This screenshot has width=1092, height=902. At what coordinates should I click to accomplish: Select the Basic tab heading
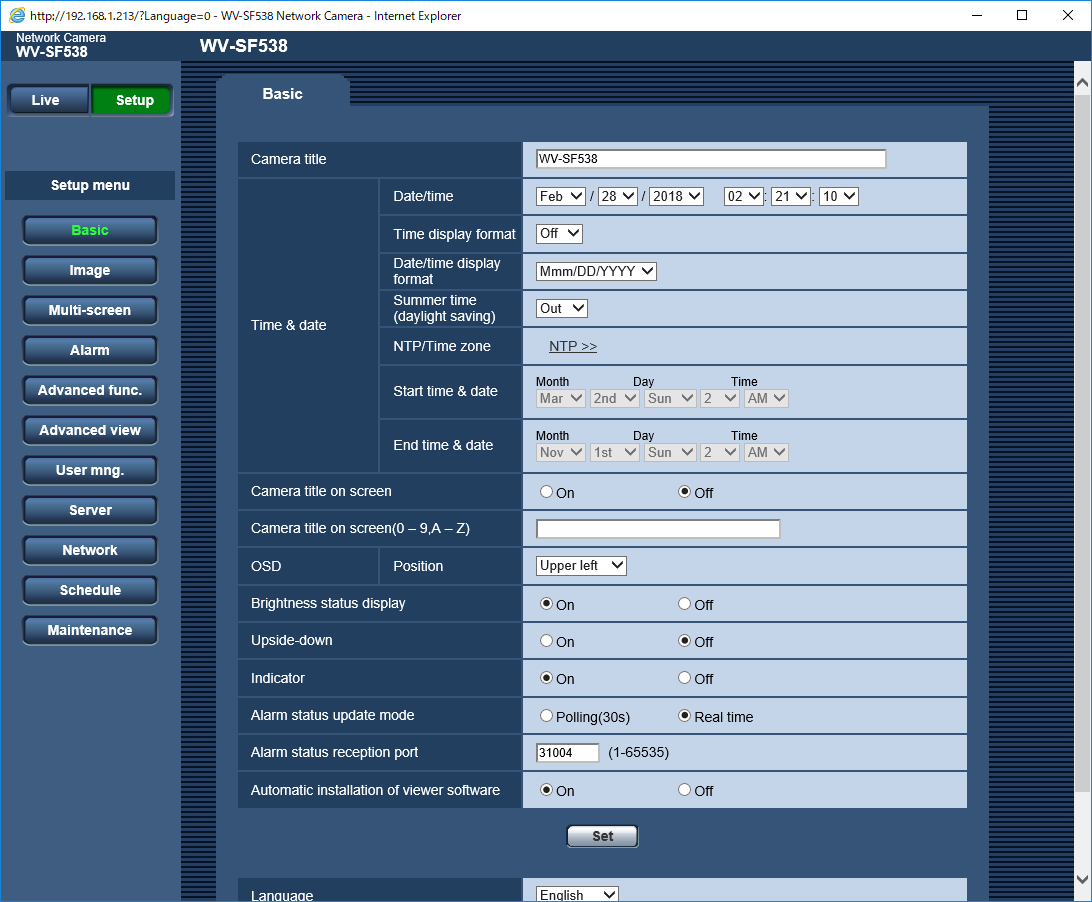(x=282, y=94)
